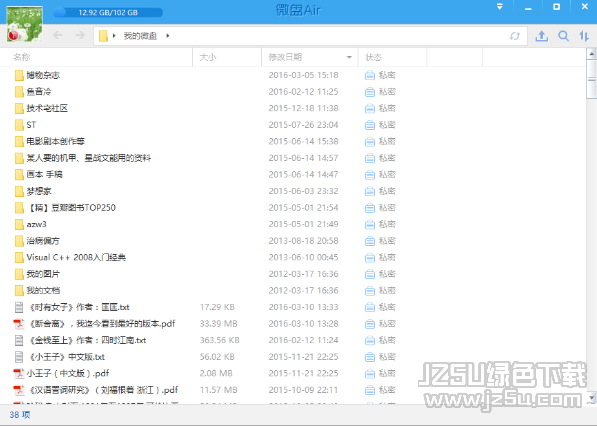Go forward with the right arrow
Image resolution: width=597 pixels, height=426 pixels.
[80, 35]
